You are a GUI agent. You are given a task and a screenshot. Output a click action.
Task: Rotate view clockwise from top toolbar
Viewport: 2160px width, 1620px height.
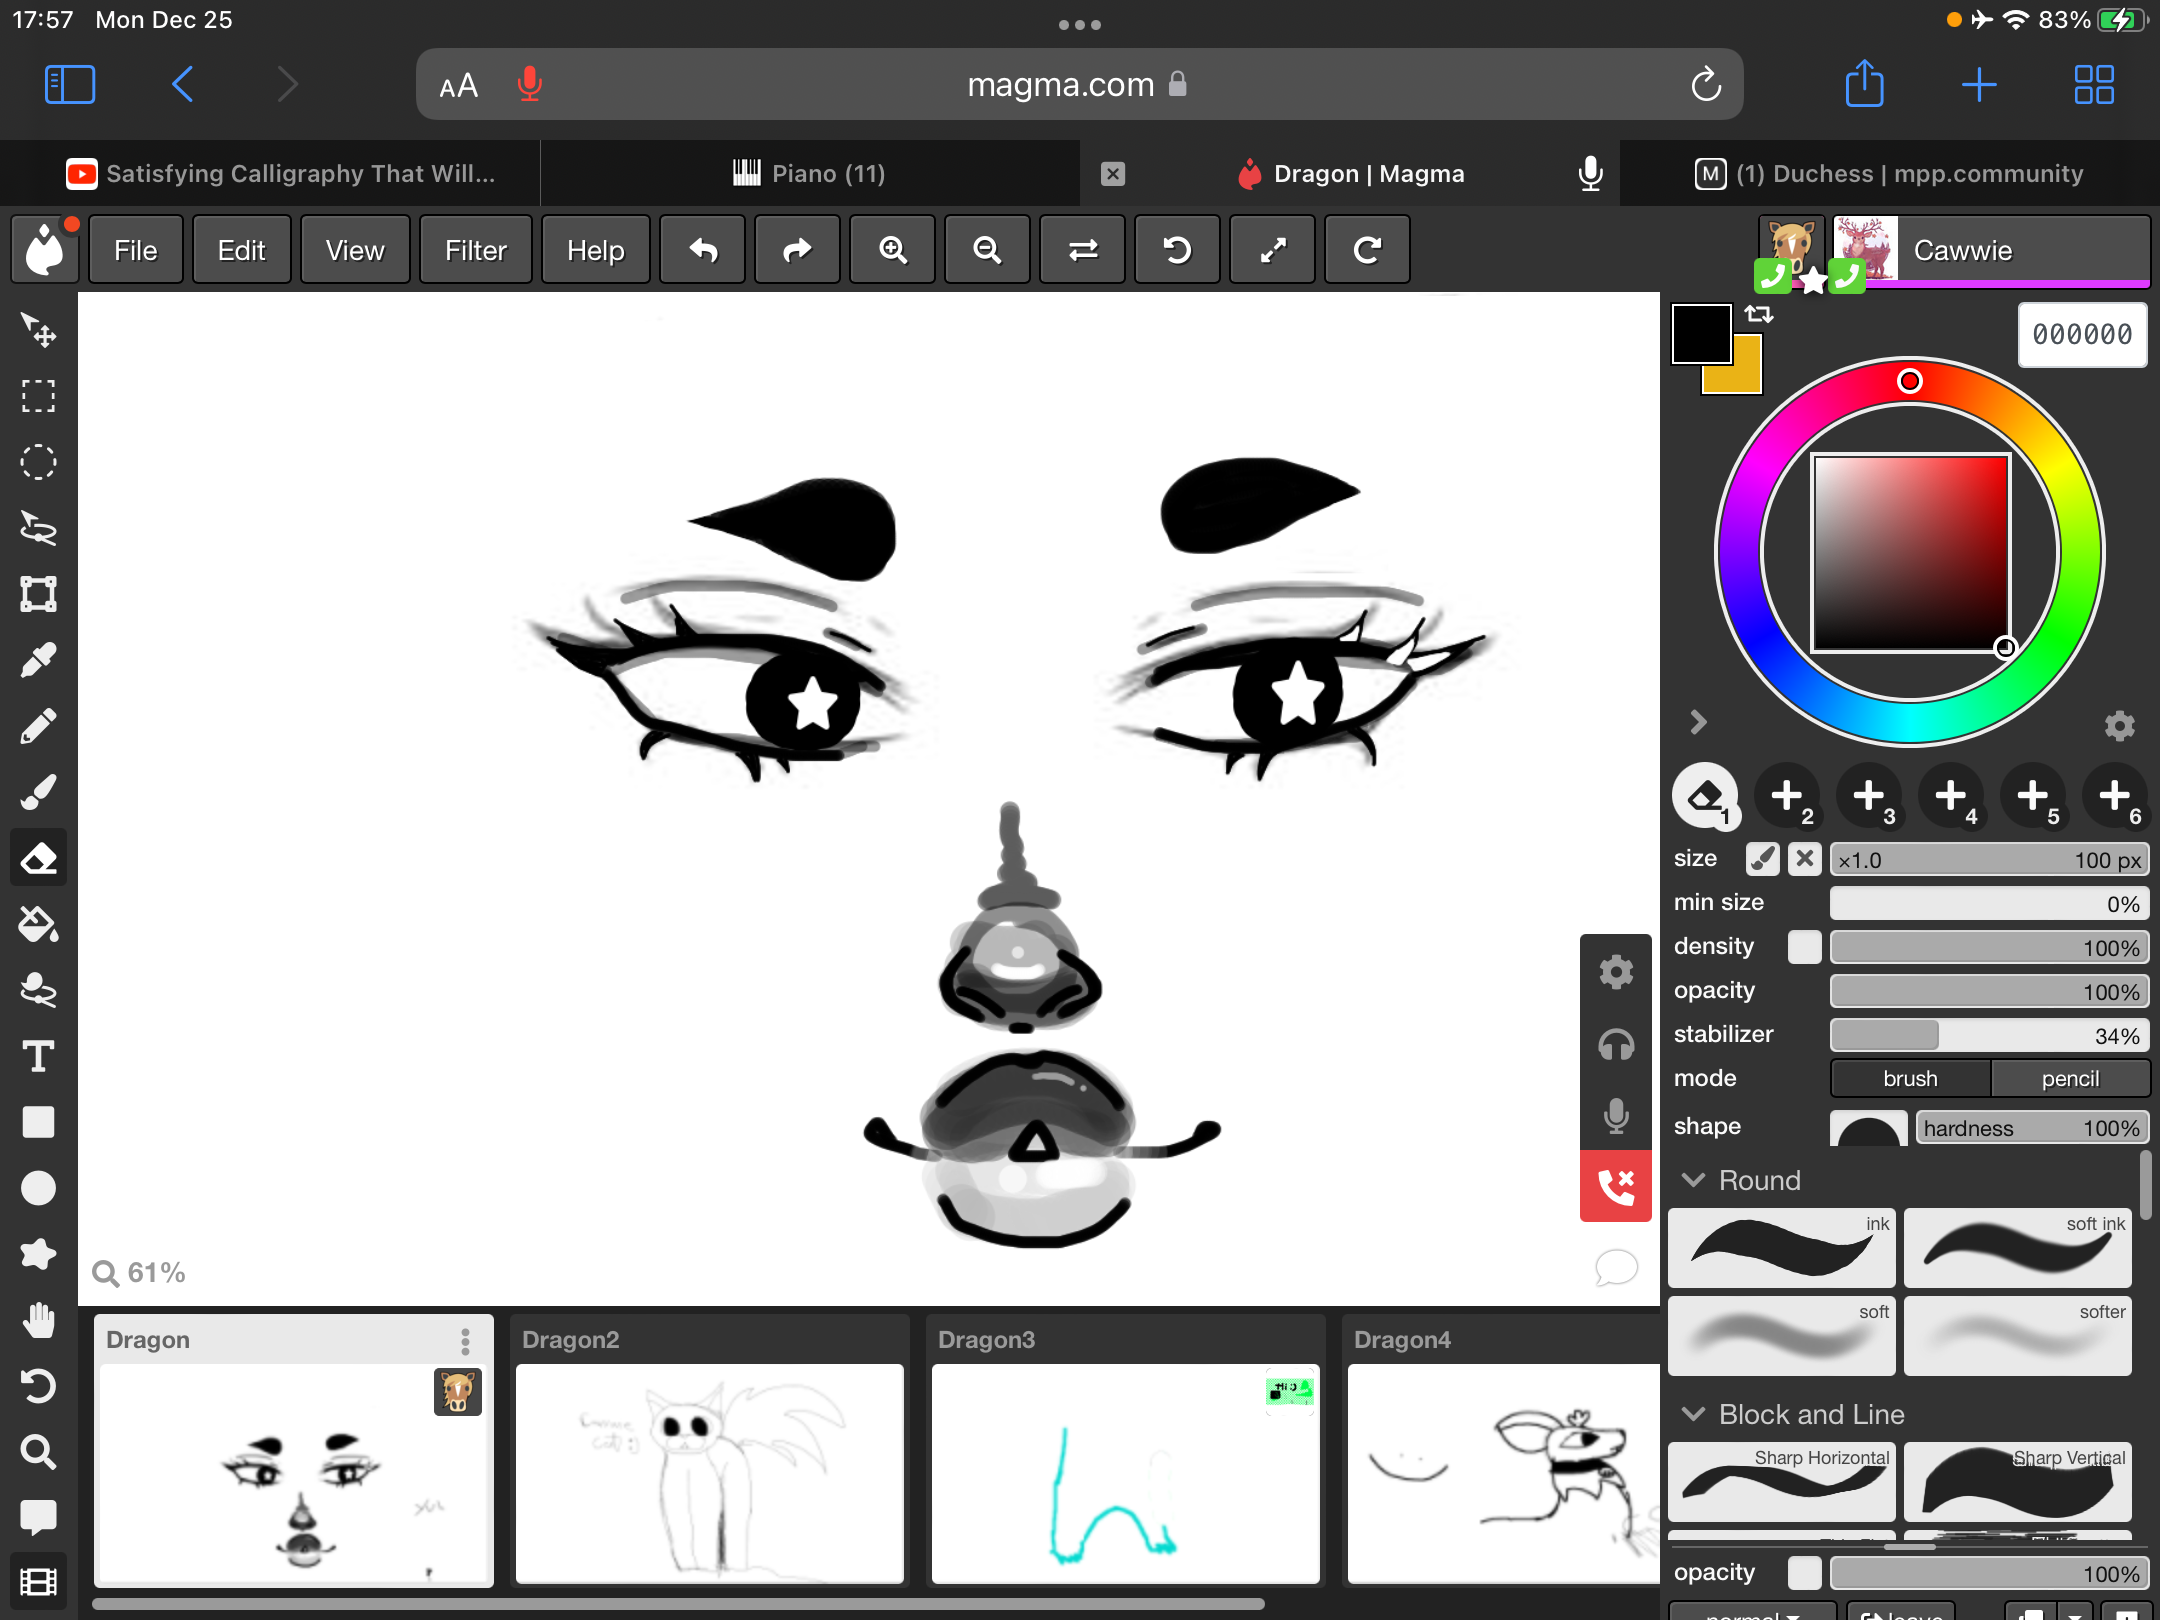click(1367, 250)
